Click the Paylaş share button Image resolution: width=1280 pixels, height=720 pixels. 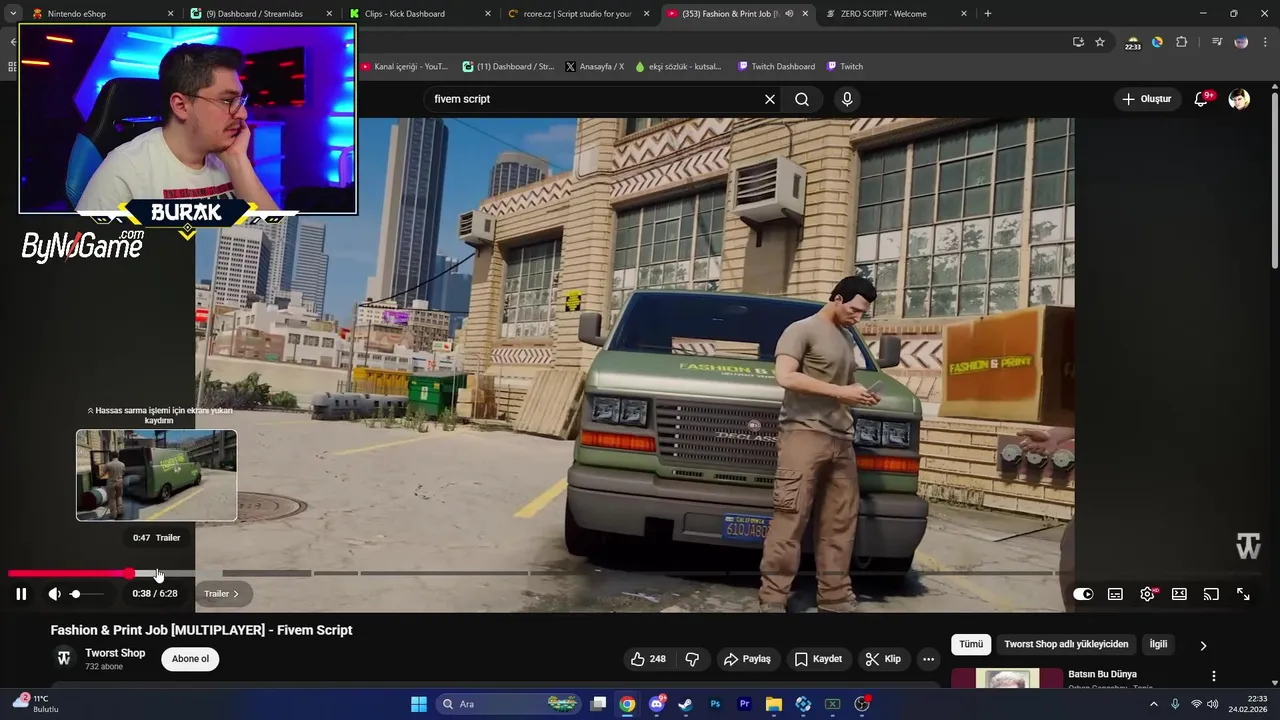click(x=748, y=659)
